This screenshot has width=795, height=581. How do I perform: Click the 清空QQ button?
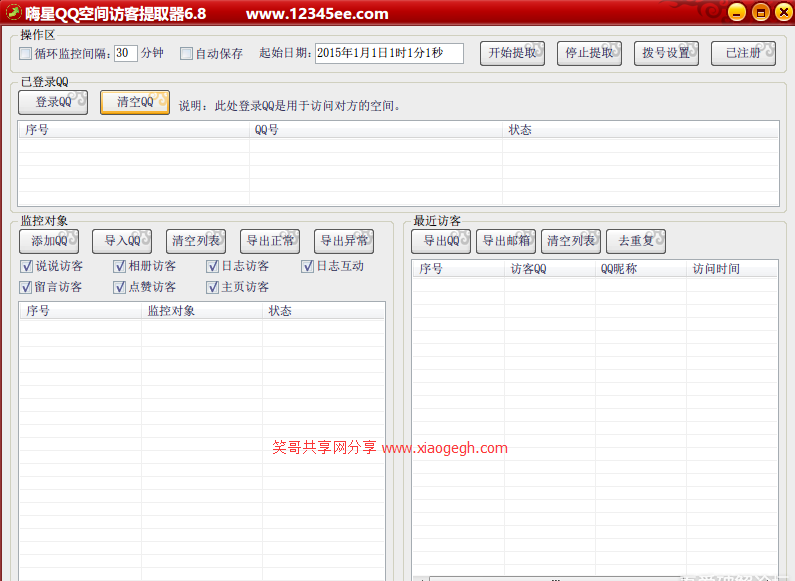(135, 102)
